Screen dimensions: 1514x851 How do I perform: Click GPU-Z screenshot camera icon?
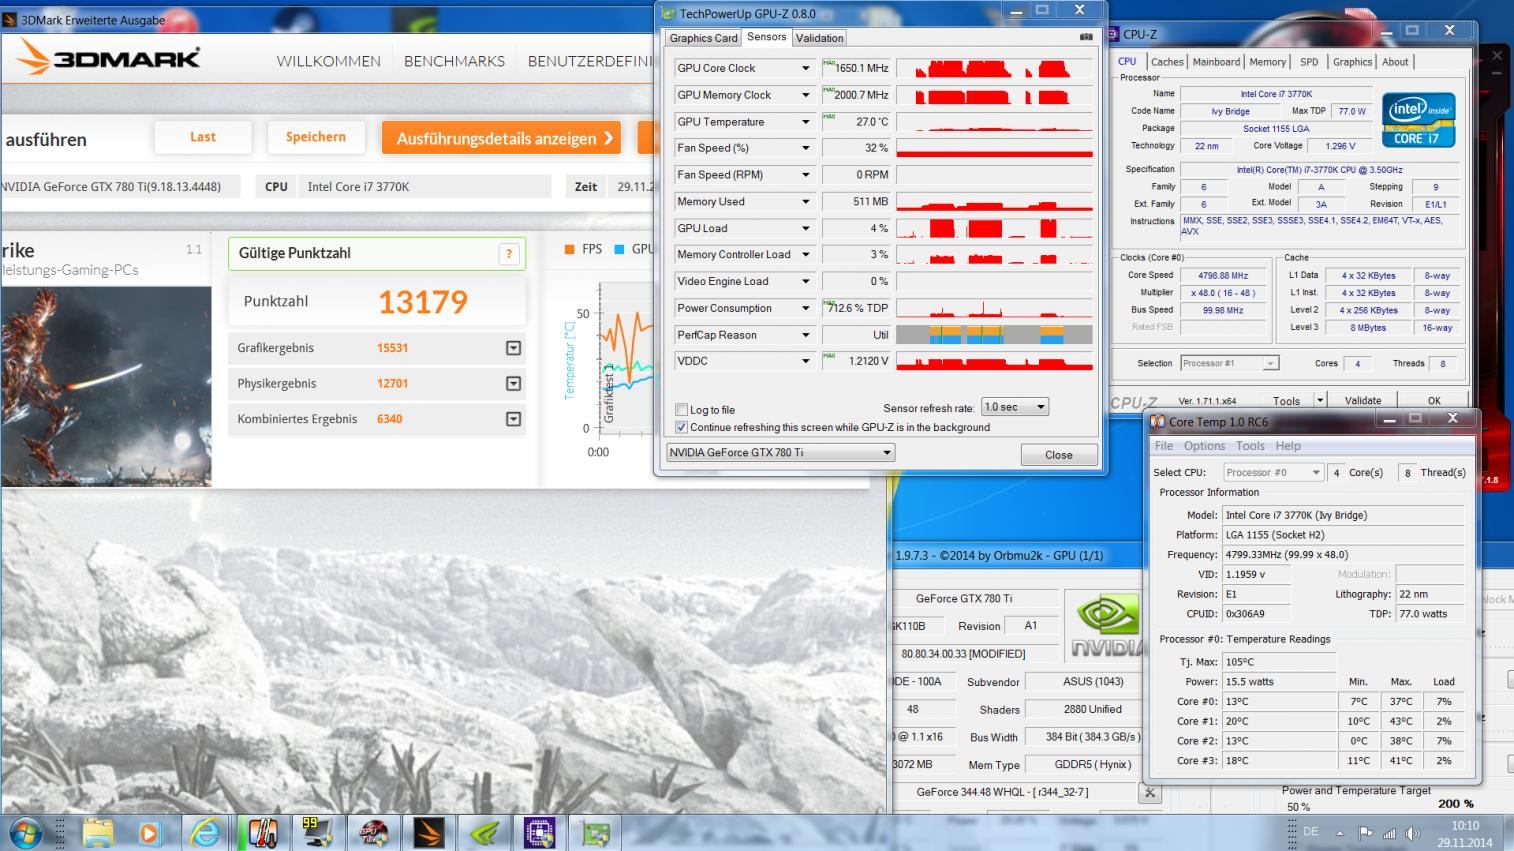1086,37
